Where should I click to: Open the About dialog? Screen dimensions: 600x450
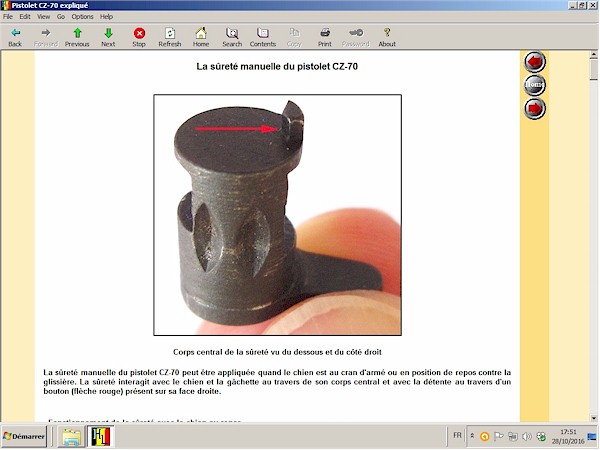click(x=387, y=37)
